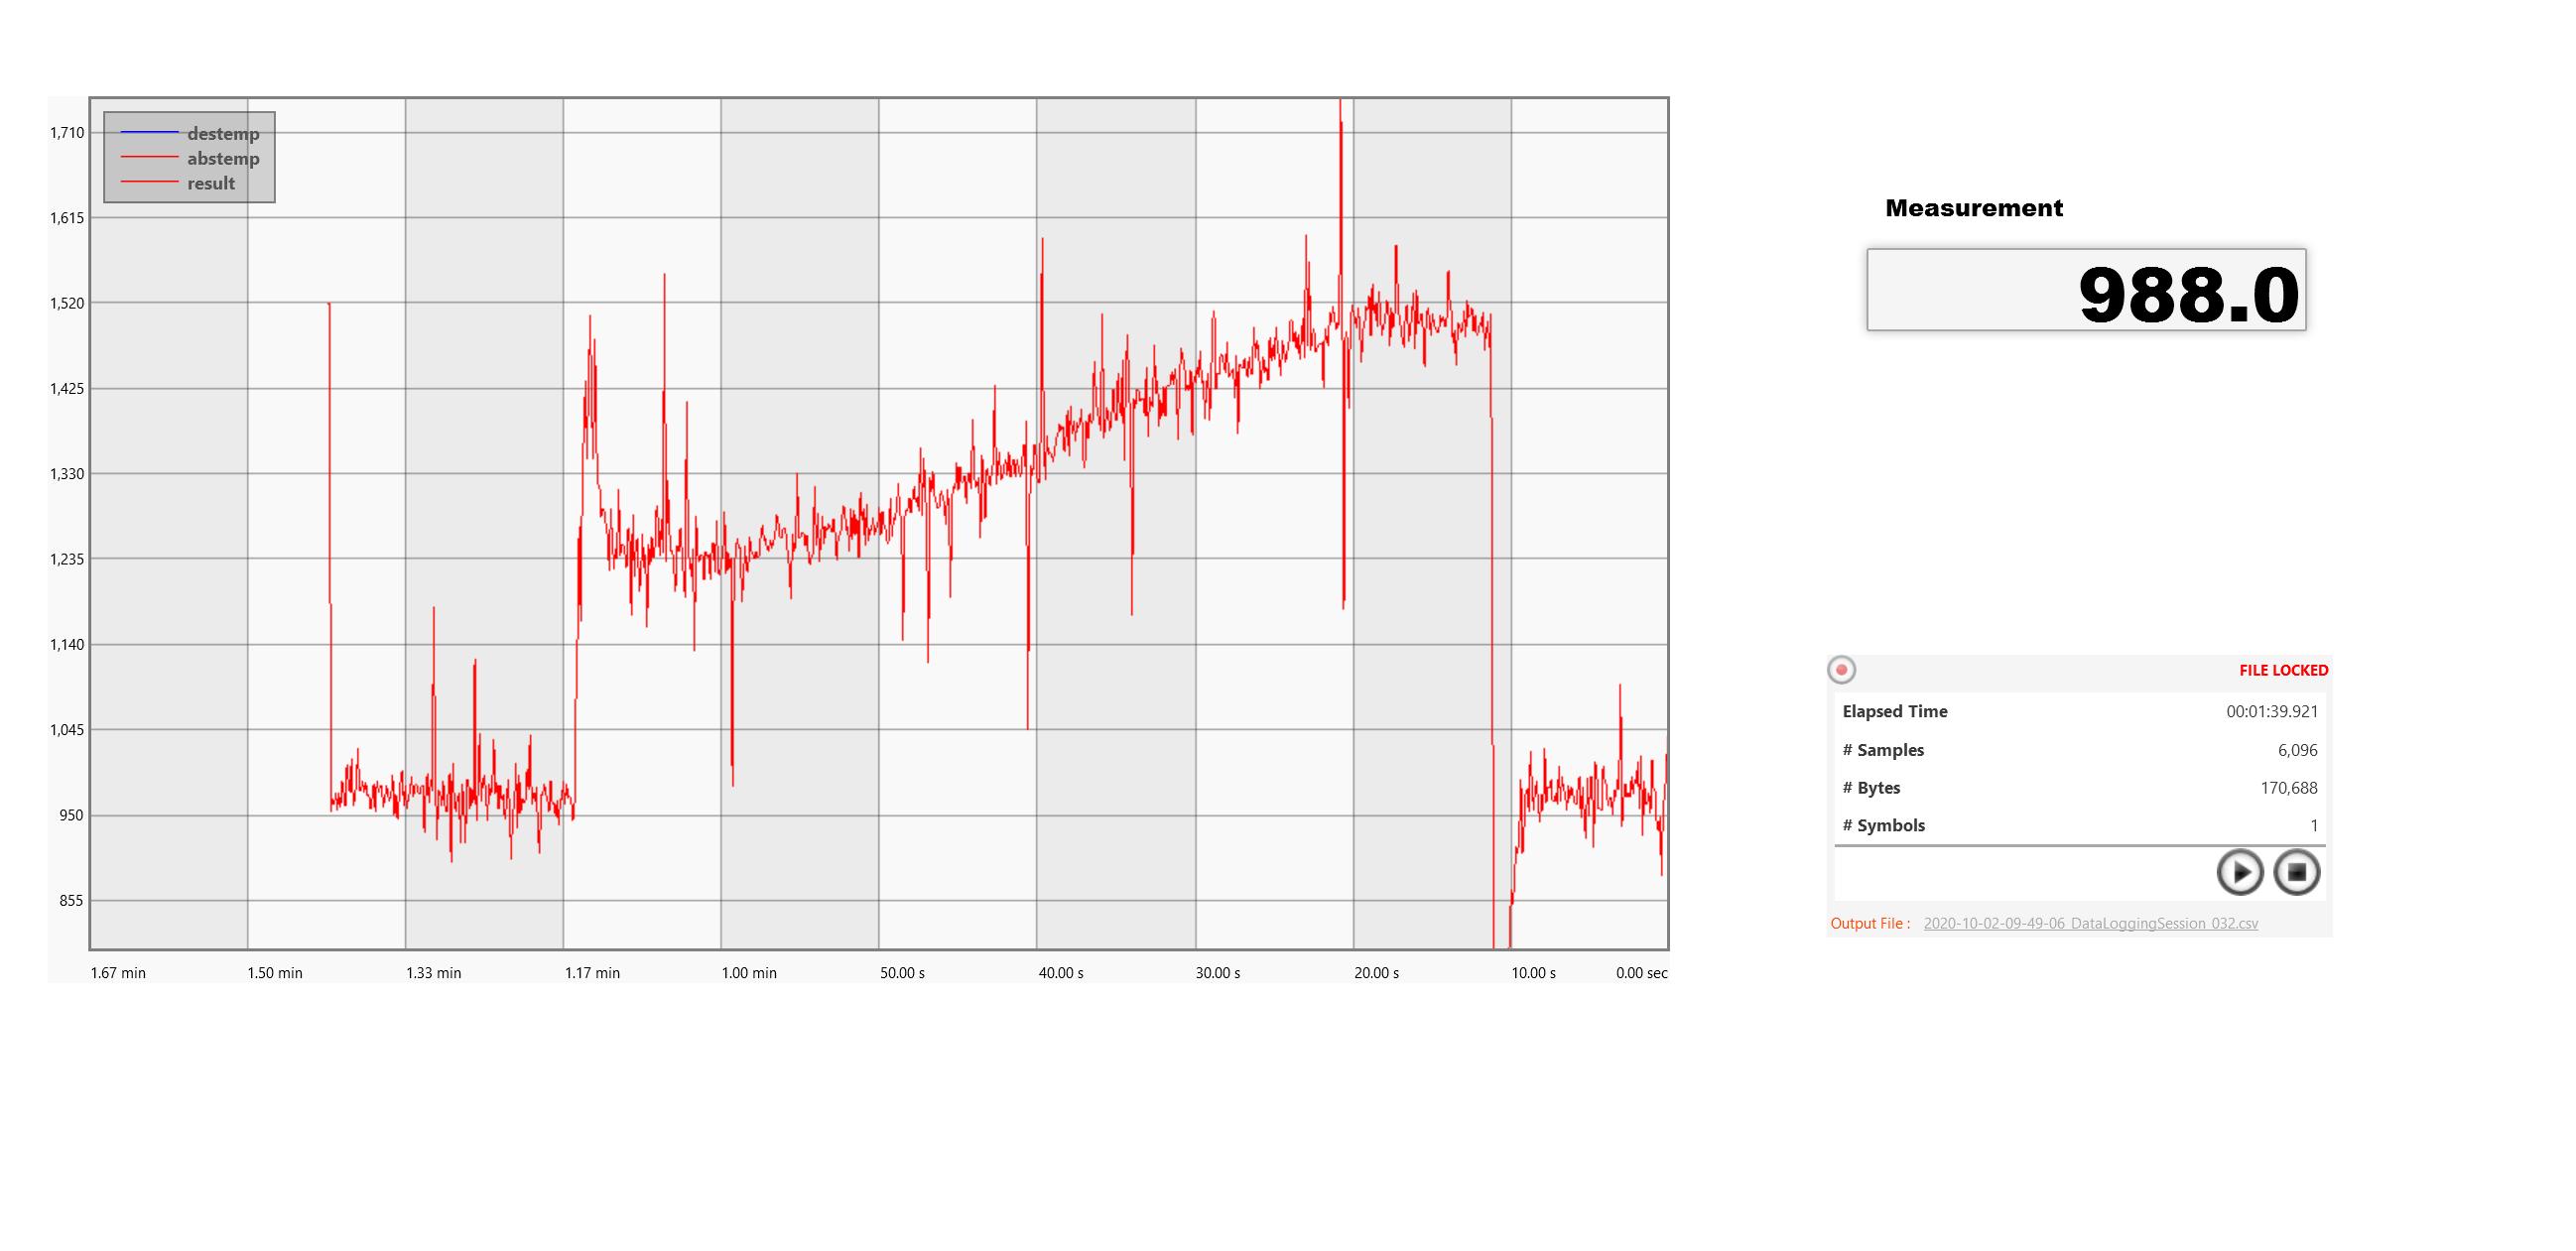Click the FILE LOCKED status label
The image size is (2576, 1251).
[x=2283, y=670]
